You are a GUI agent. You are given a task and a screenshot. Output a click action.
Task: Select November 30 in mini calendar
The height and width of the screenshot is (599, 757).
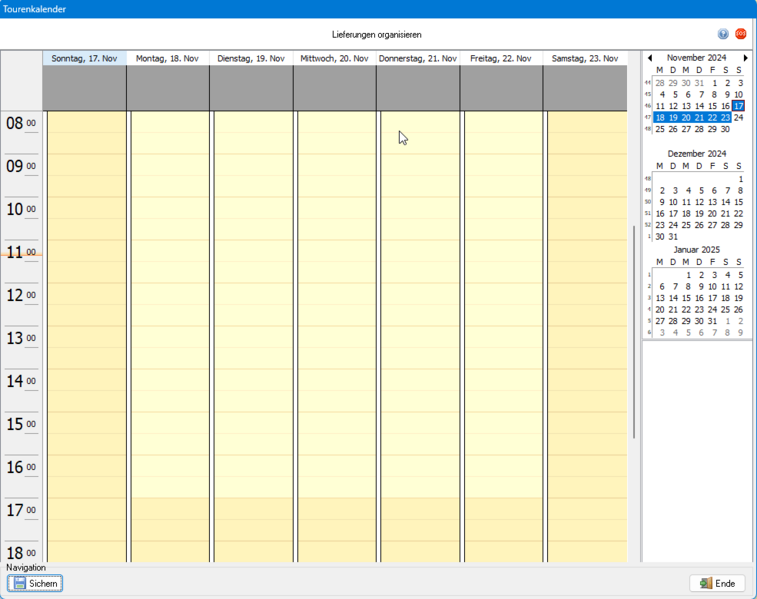[x=725, y=129]
